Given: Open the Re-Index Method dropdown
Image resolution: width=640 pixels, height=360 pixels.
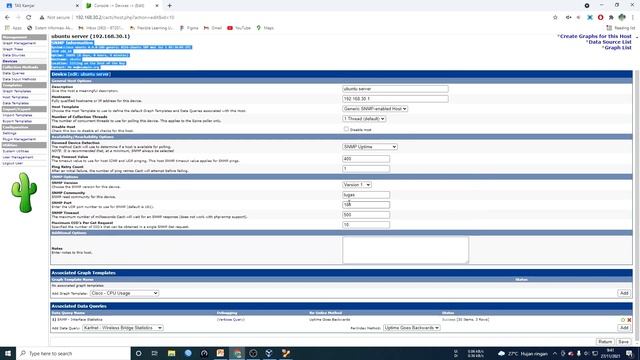Looking at the screenshot, I should point(411,328).
